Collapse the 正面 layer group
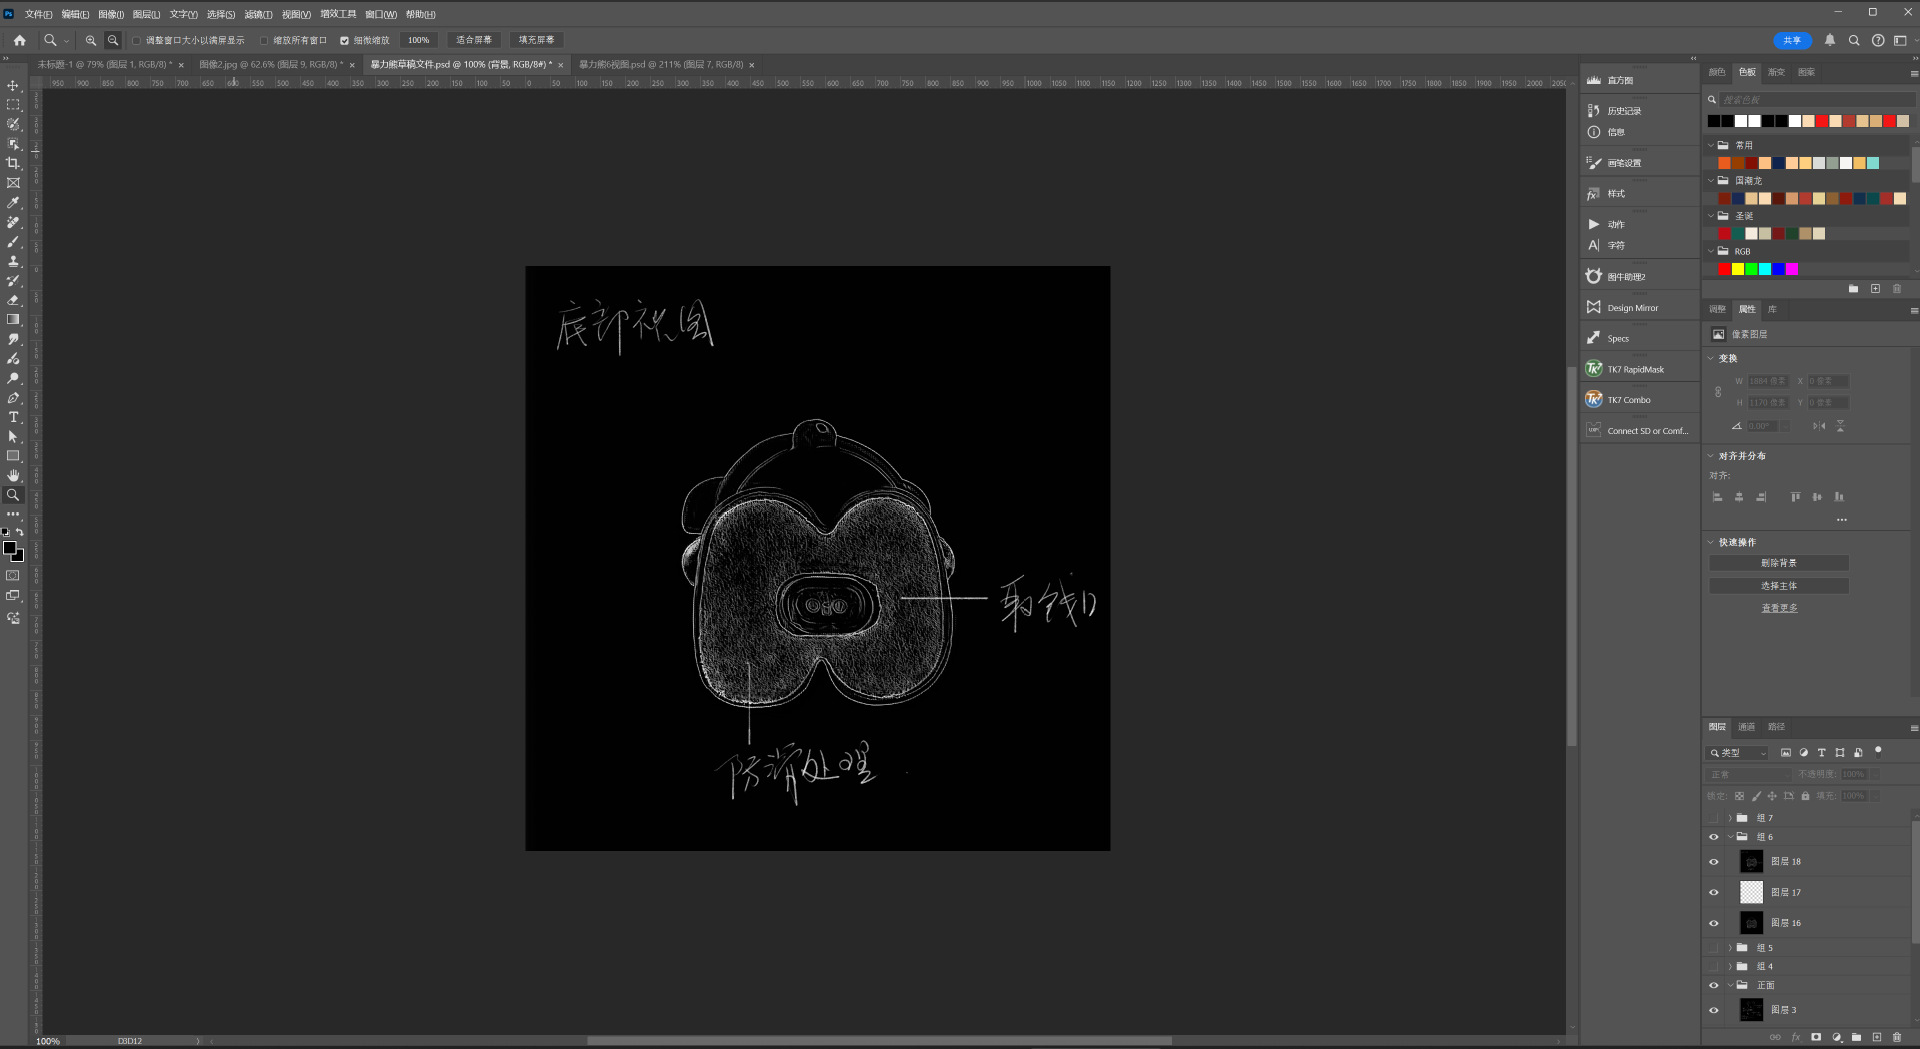 [x=1730, y=985]
